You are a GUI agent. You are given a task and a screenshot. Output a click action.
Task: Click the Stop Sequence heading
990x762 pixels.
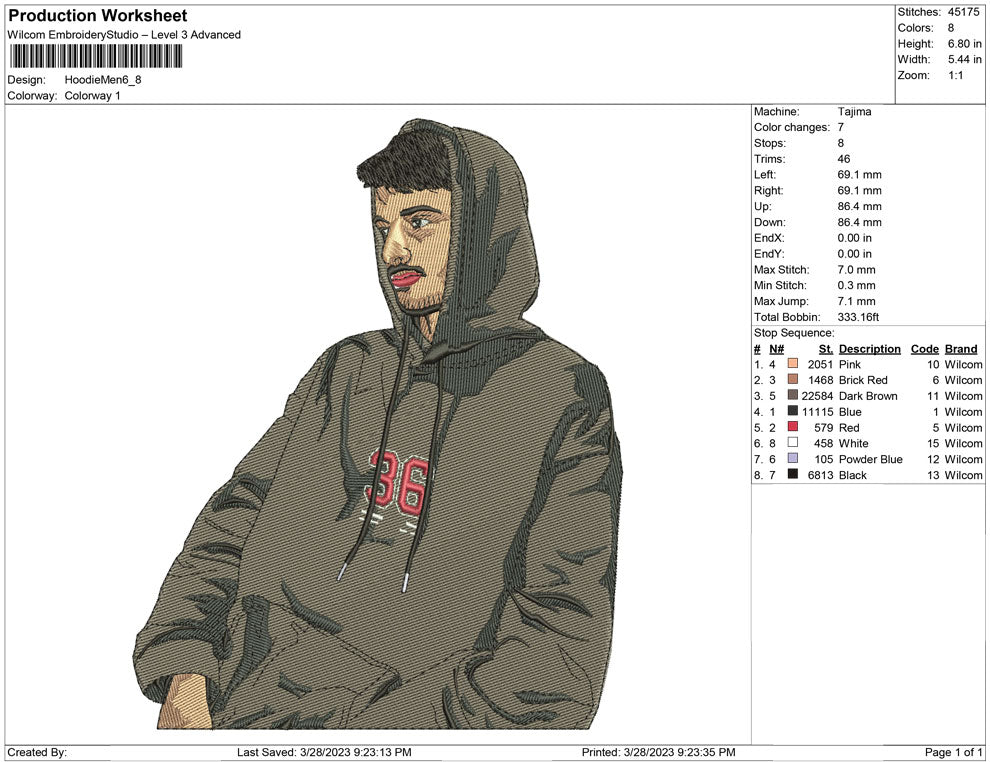pos(793,332)
